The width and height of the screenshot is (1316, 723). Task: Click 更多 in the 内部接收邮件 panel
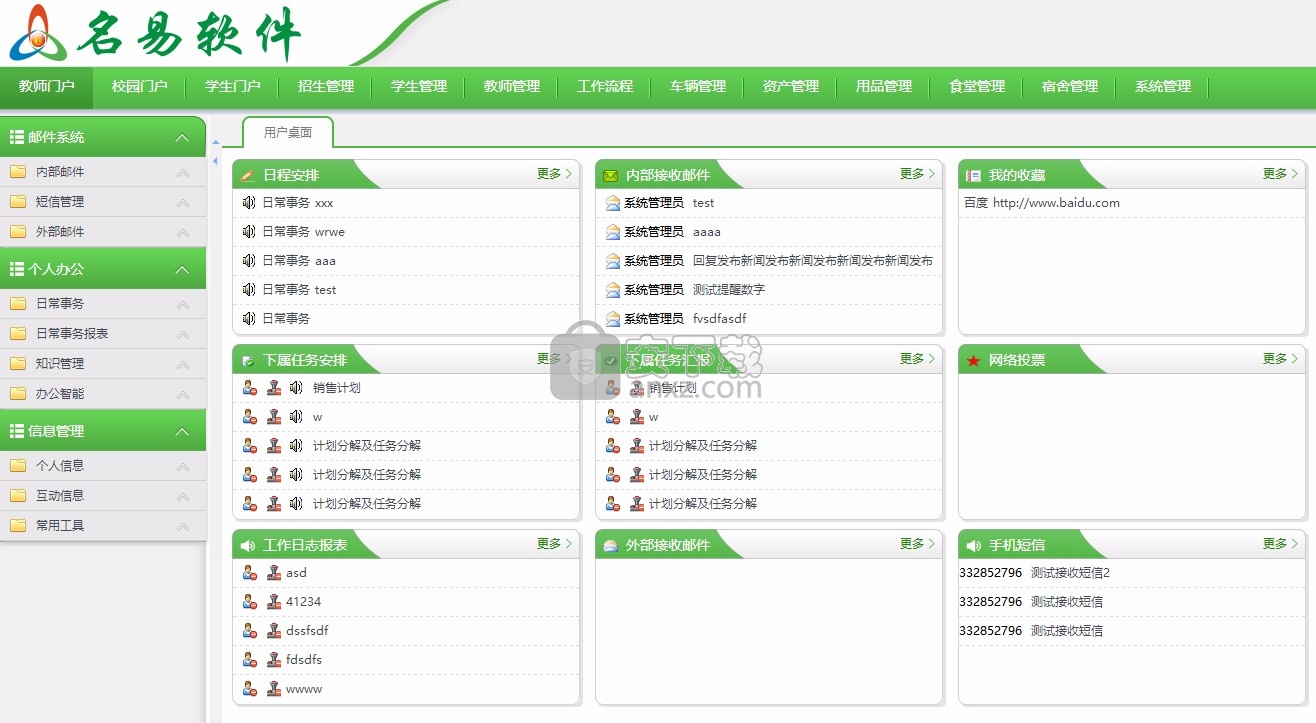(x=917, y=174)
